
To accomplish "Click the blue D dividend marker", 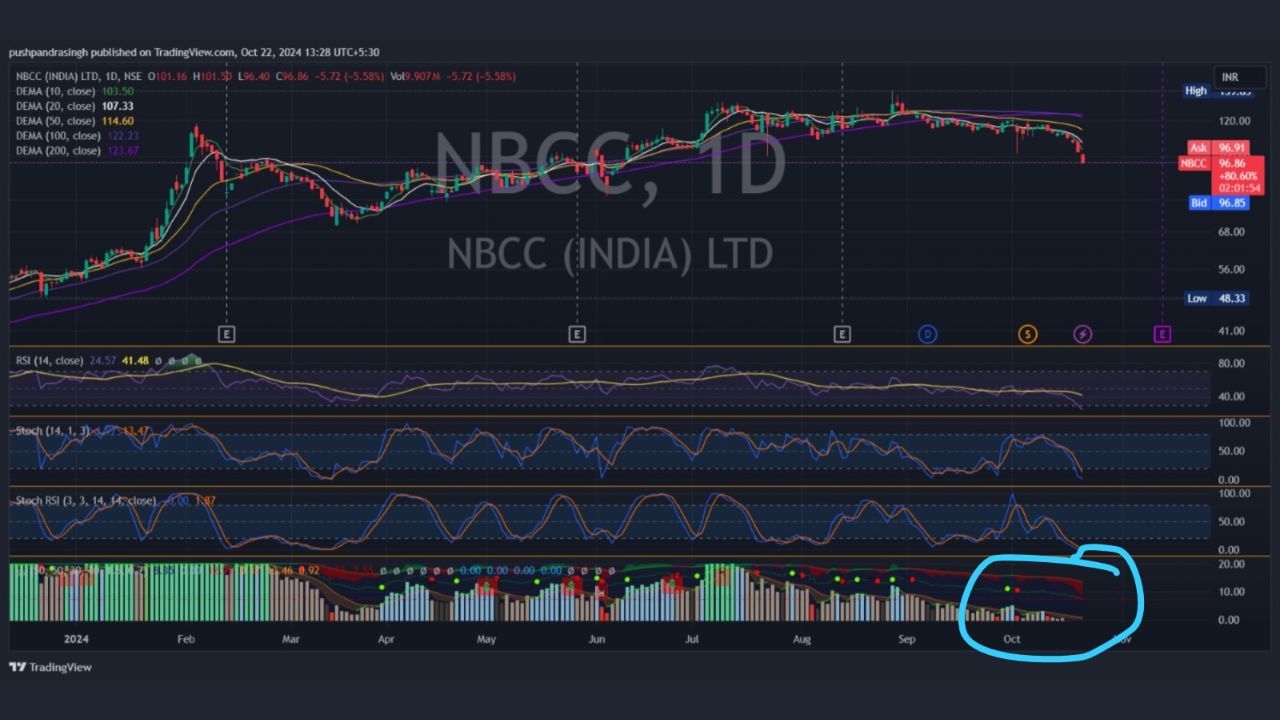I will pyautogui.click(x=928, y=334).
